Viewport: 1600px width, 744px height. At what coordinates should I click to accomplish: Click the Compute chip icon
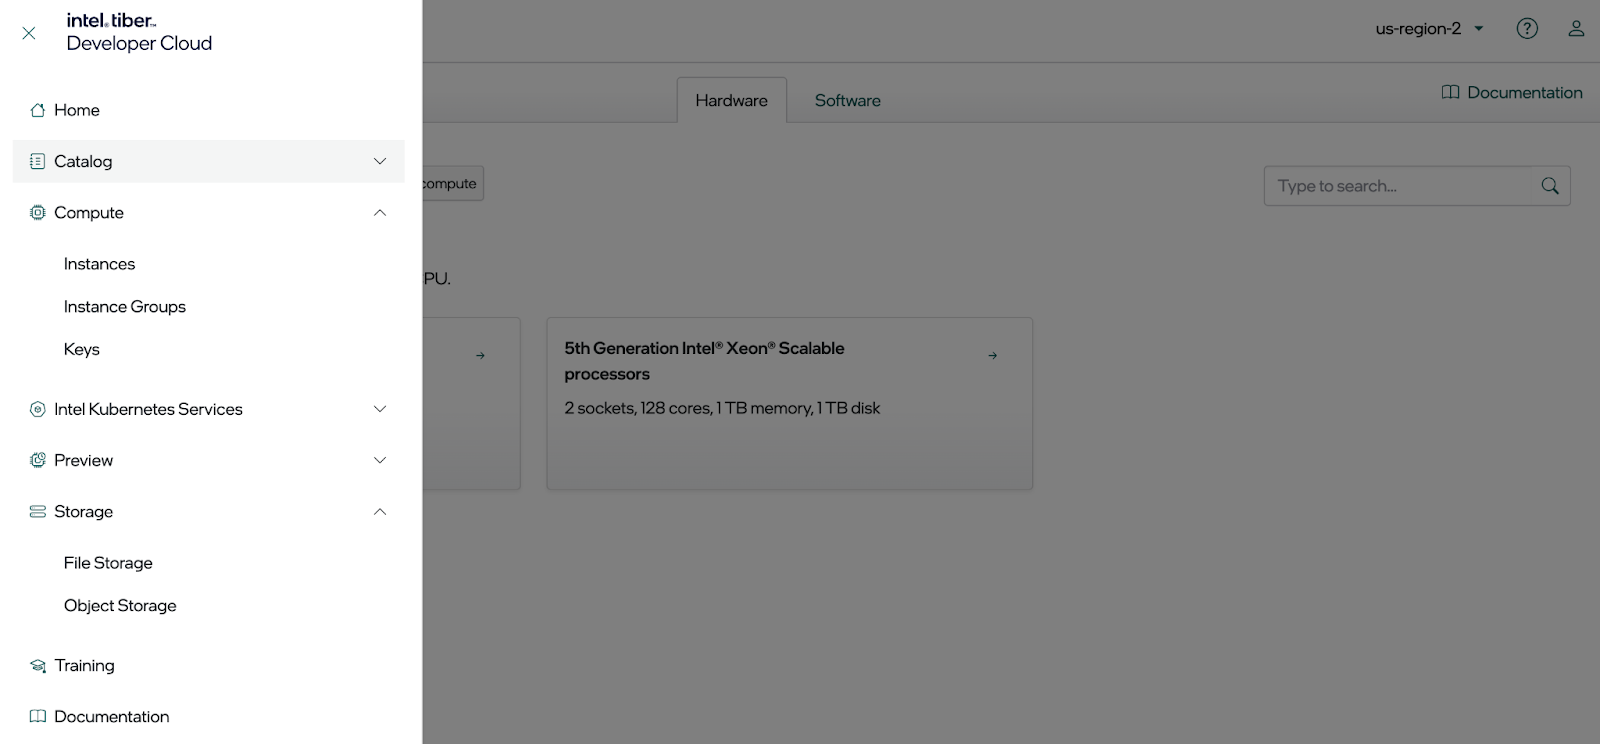pyautogui.click(x=38, y=213)
